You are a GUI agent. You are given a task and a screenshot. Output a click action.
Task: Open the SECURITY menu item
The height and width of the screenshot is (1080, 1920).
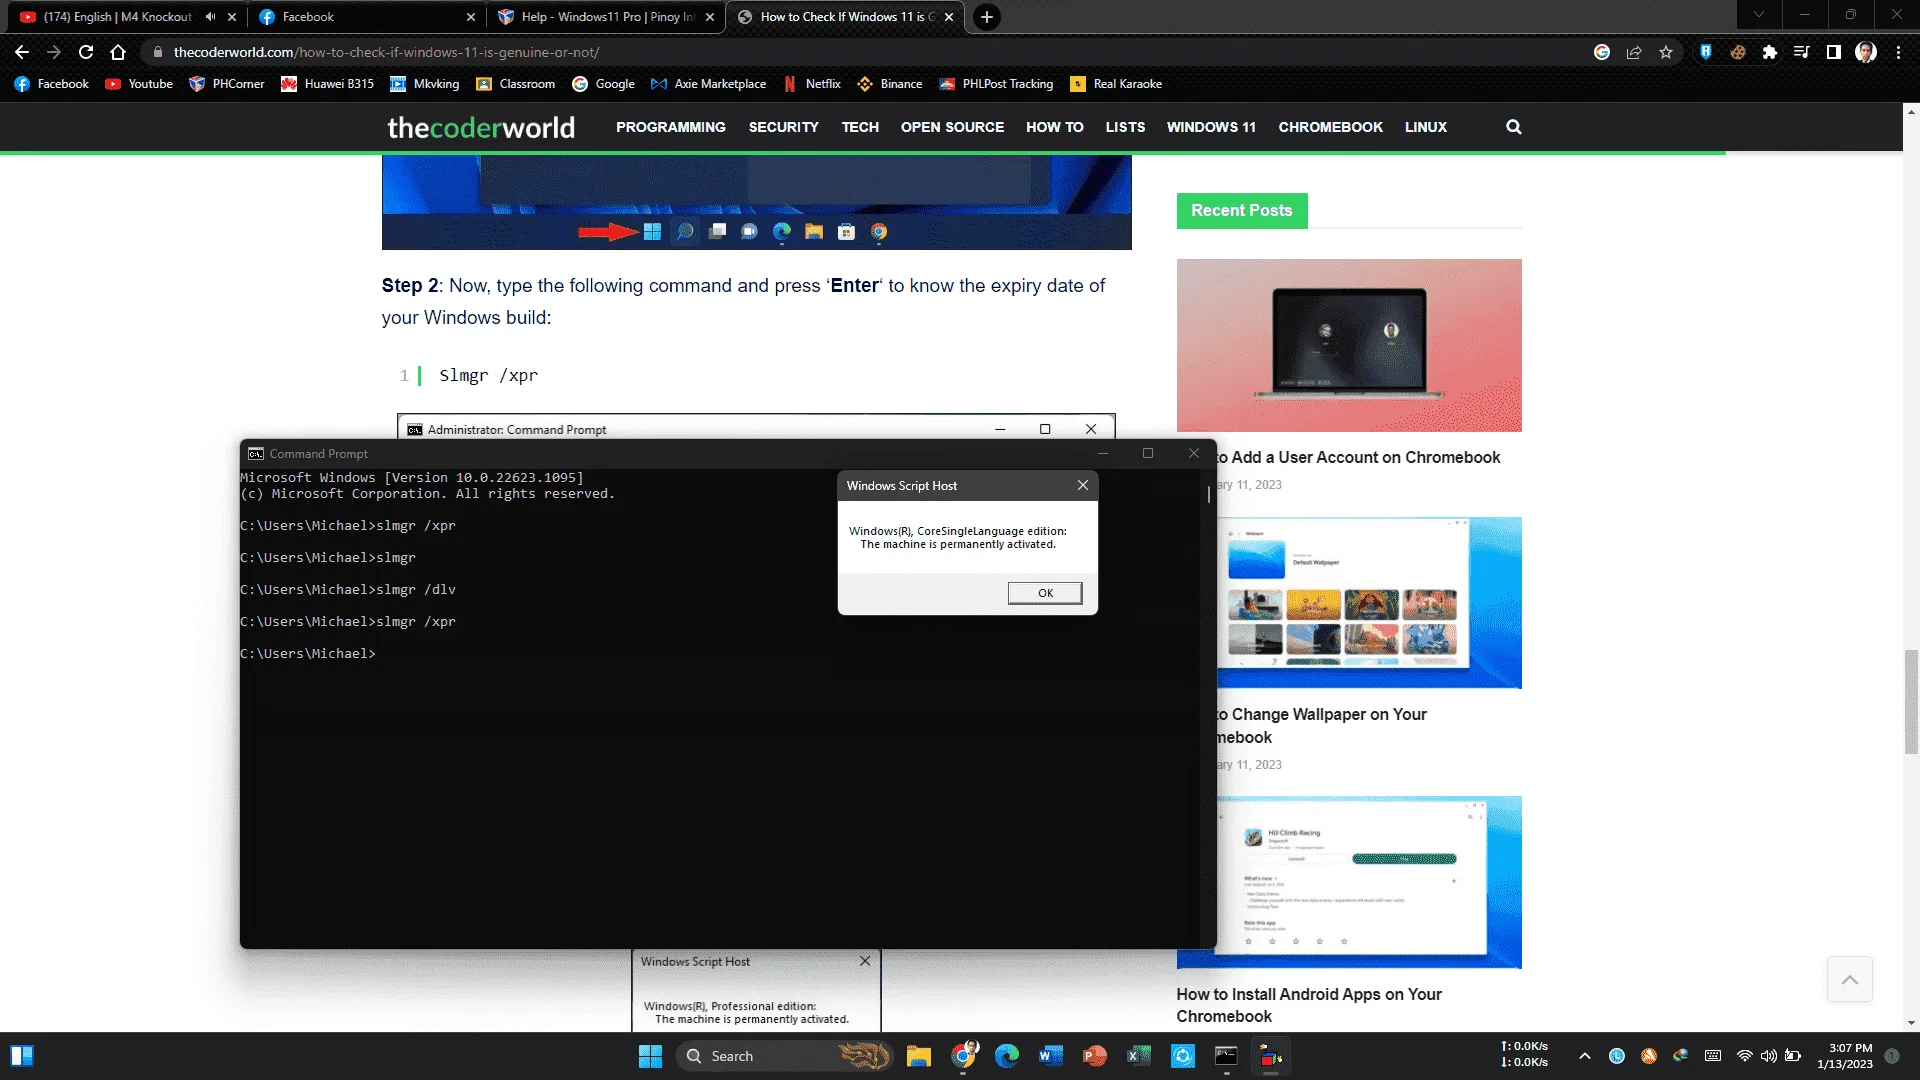pyautogui.click(x=783, y=127)
